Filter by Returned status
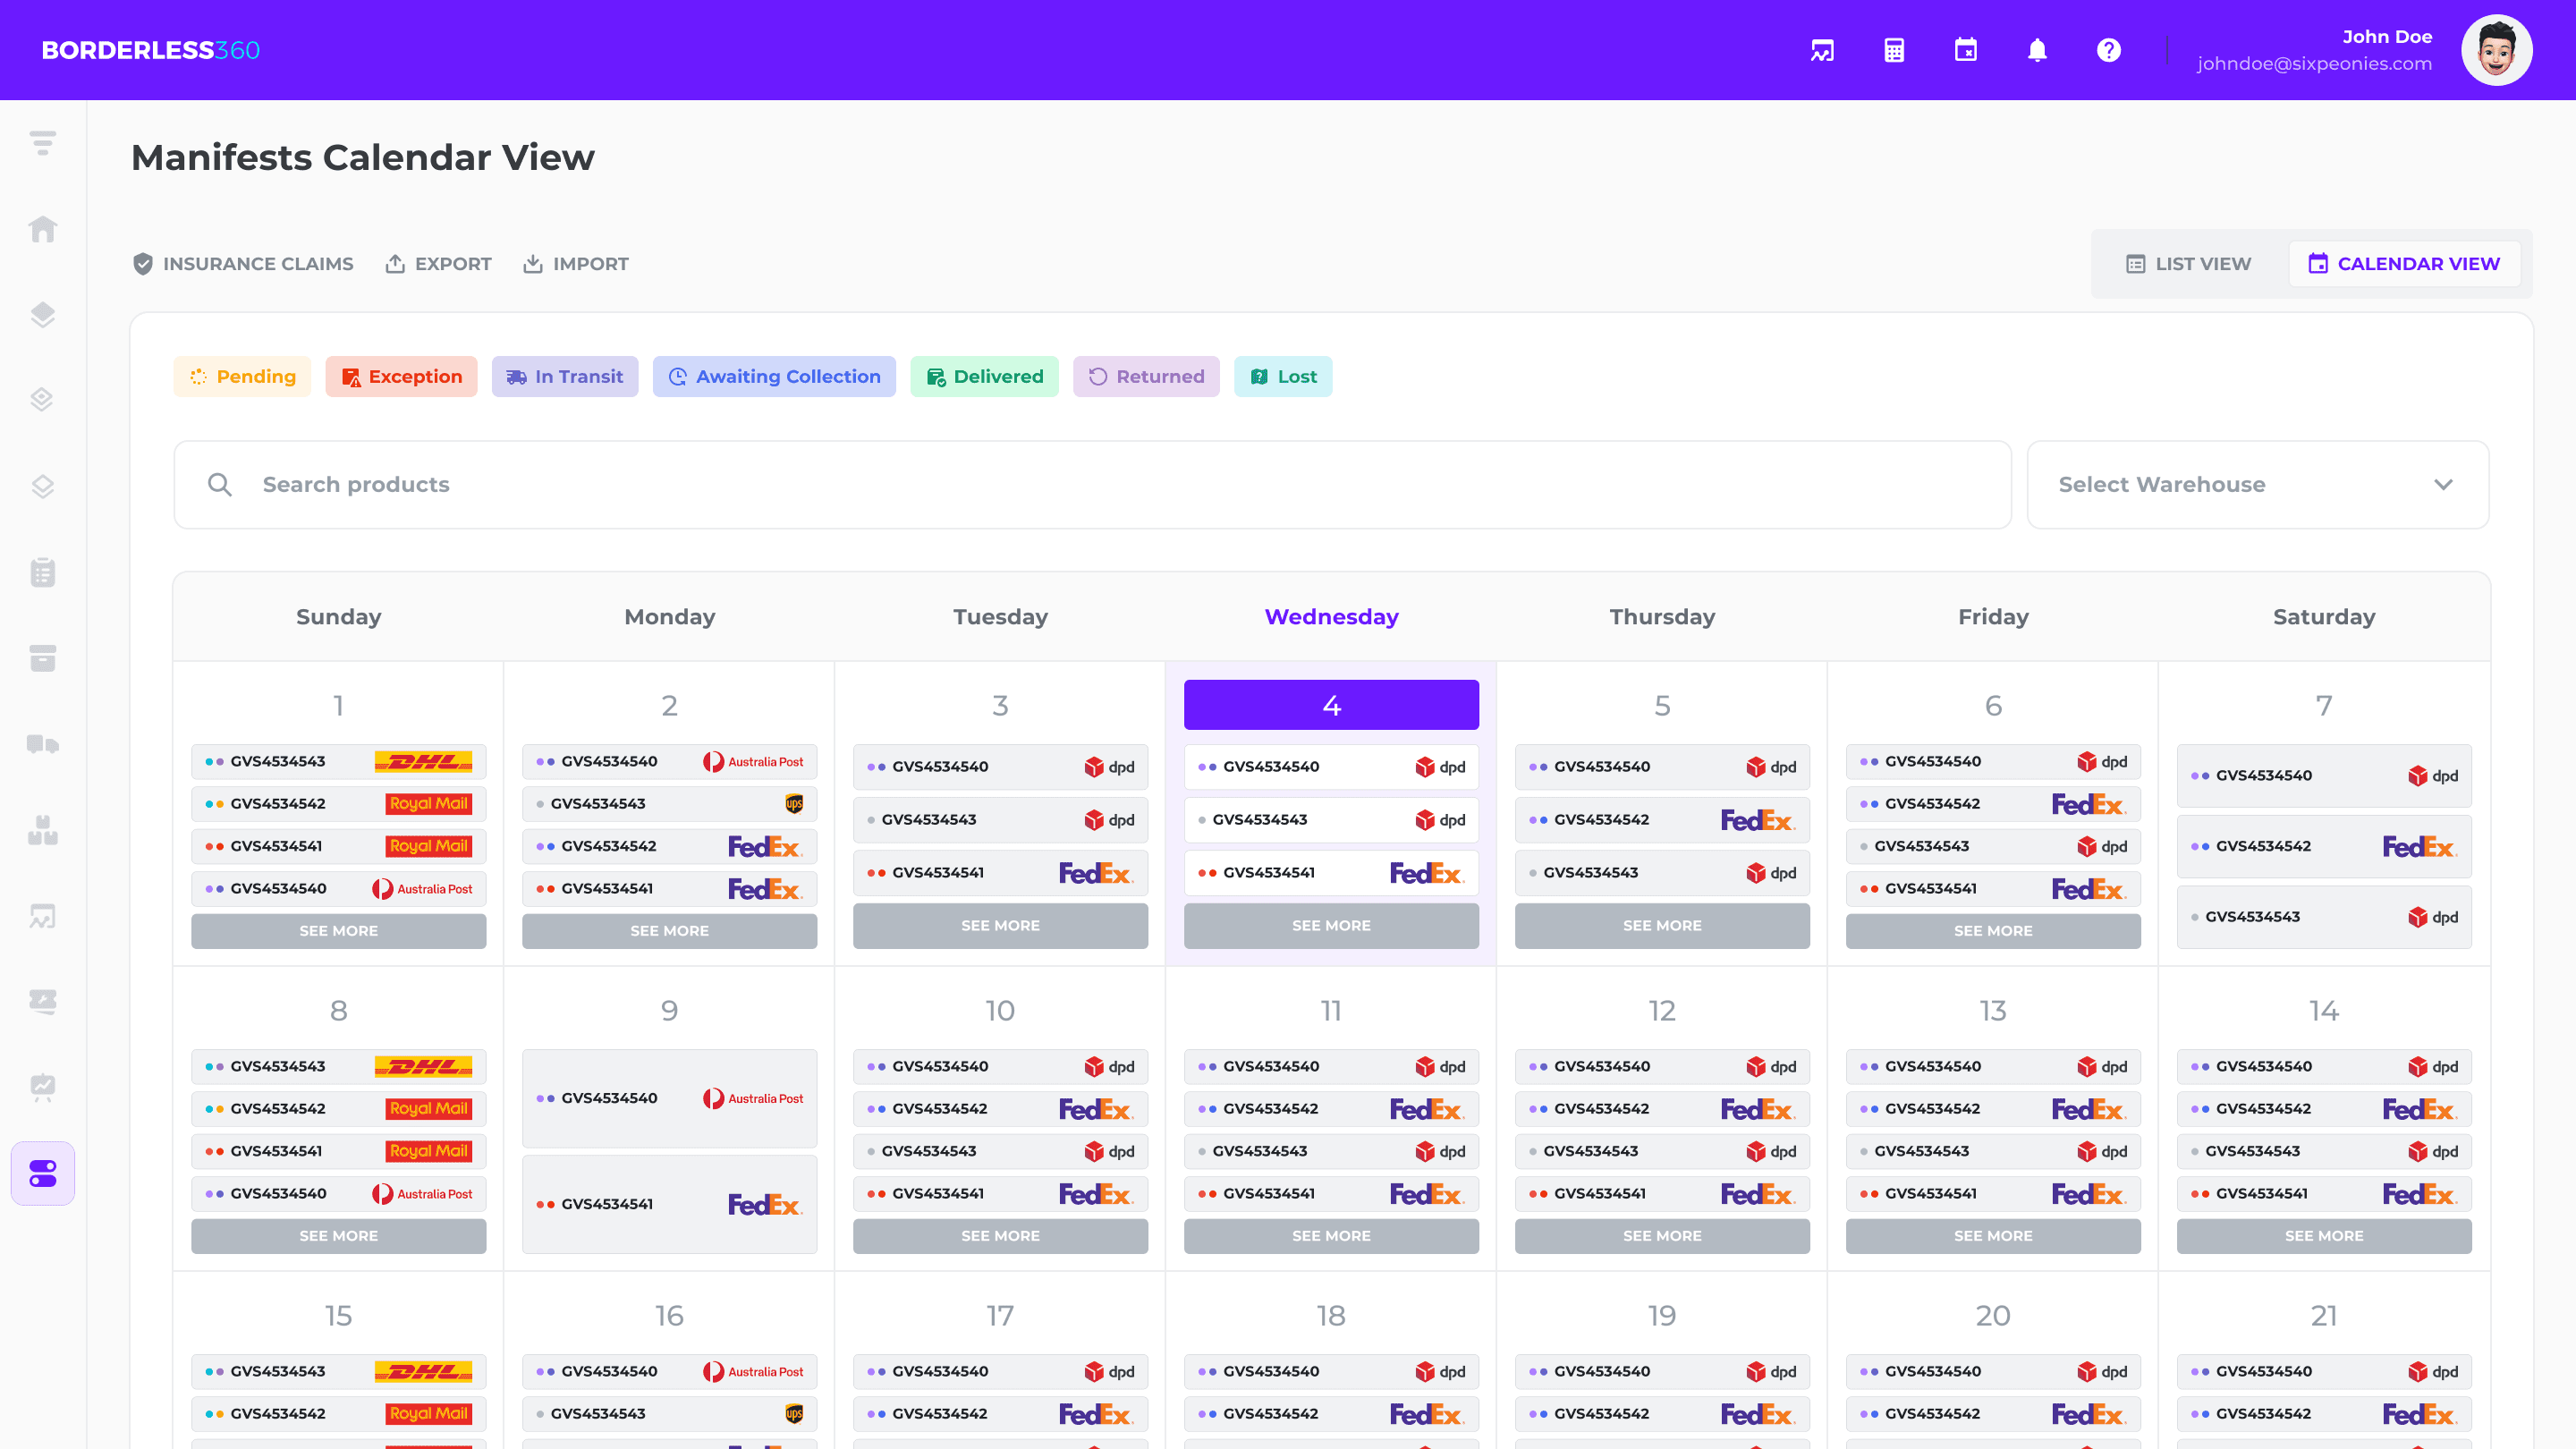The image size is (2576, 1449). coord(1146,377)
